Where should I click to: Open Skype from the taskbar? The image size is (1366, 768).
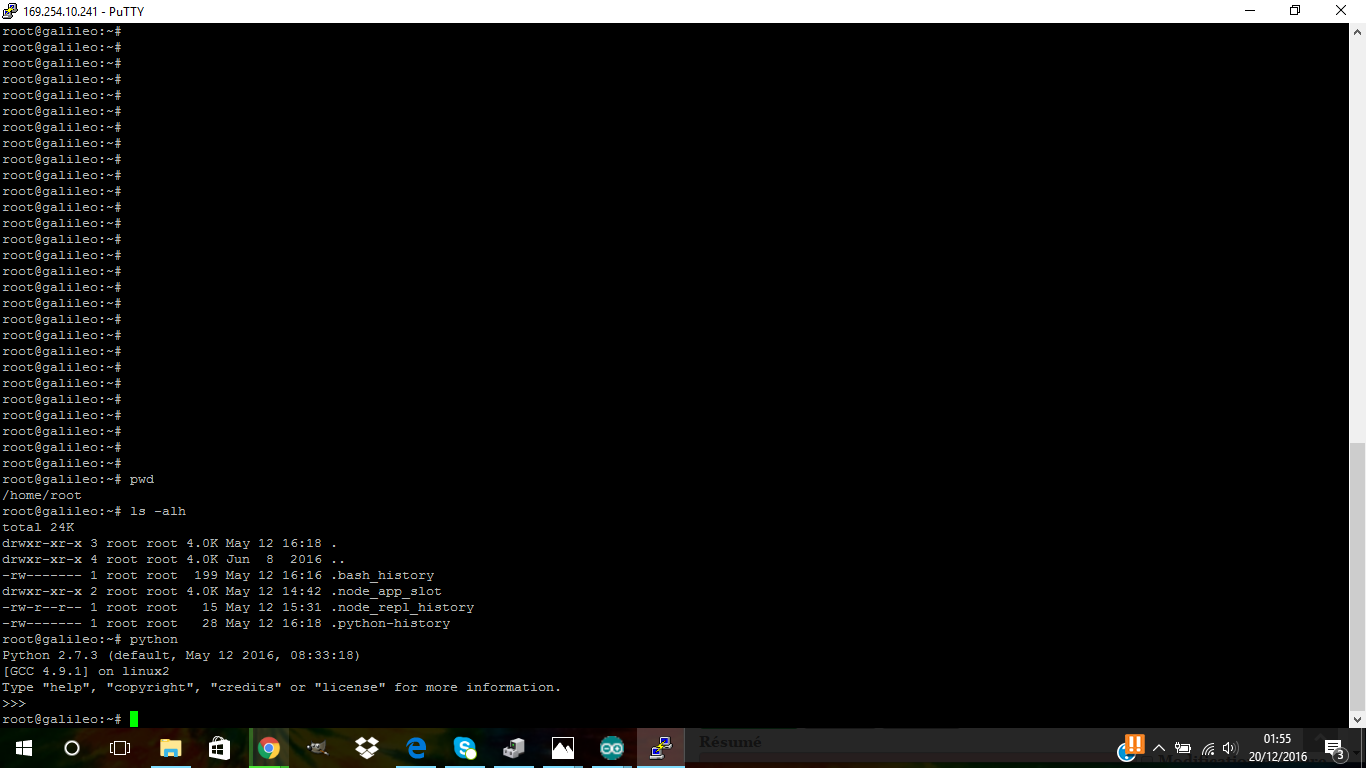(x=465, y=748)
